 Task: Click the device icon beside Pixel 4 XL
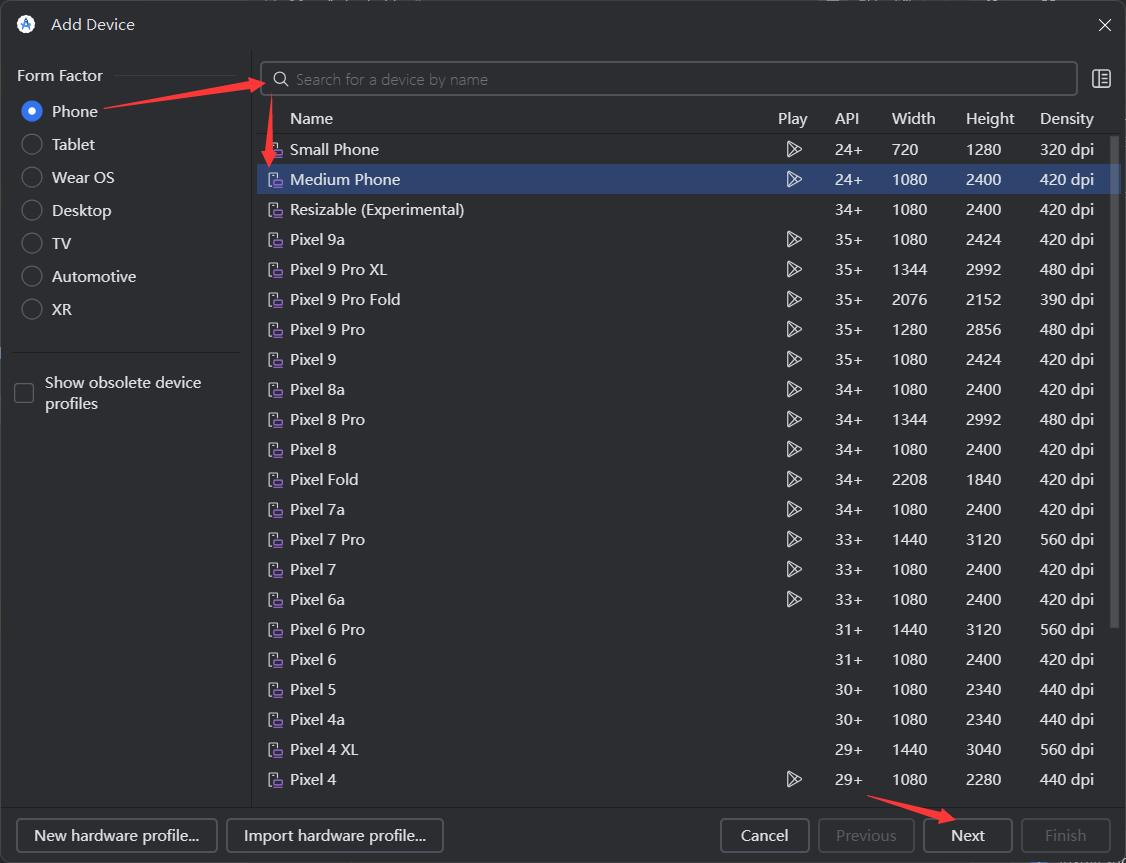tap(275, 750)
